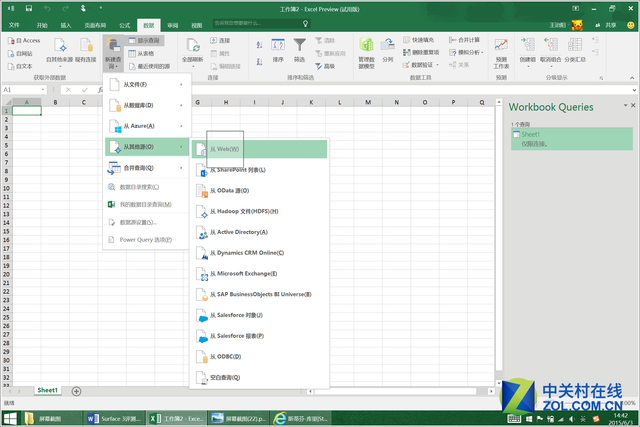Viewport: 640px width, 427px height.
Task: Select the Sheet1 query in Workbook Queries
Action: [x=572, y=139]
